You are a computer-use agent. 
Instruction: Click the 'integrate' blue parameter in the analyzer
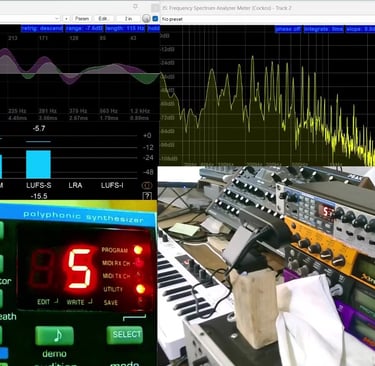pos(323,29)
